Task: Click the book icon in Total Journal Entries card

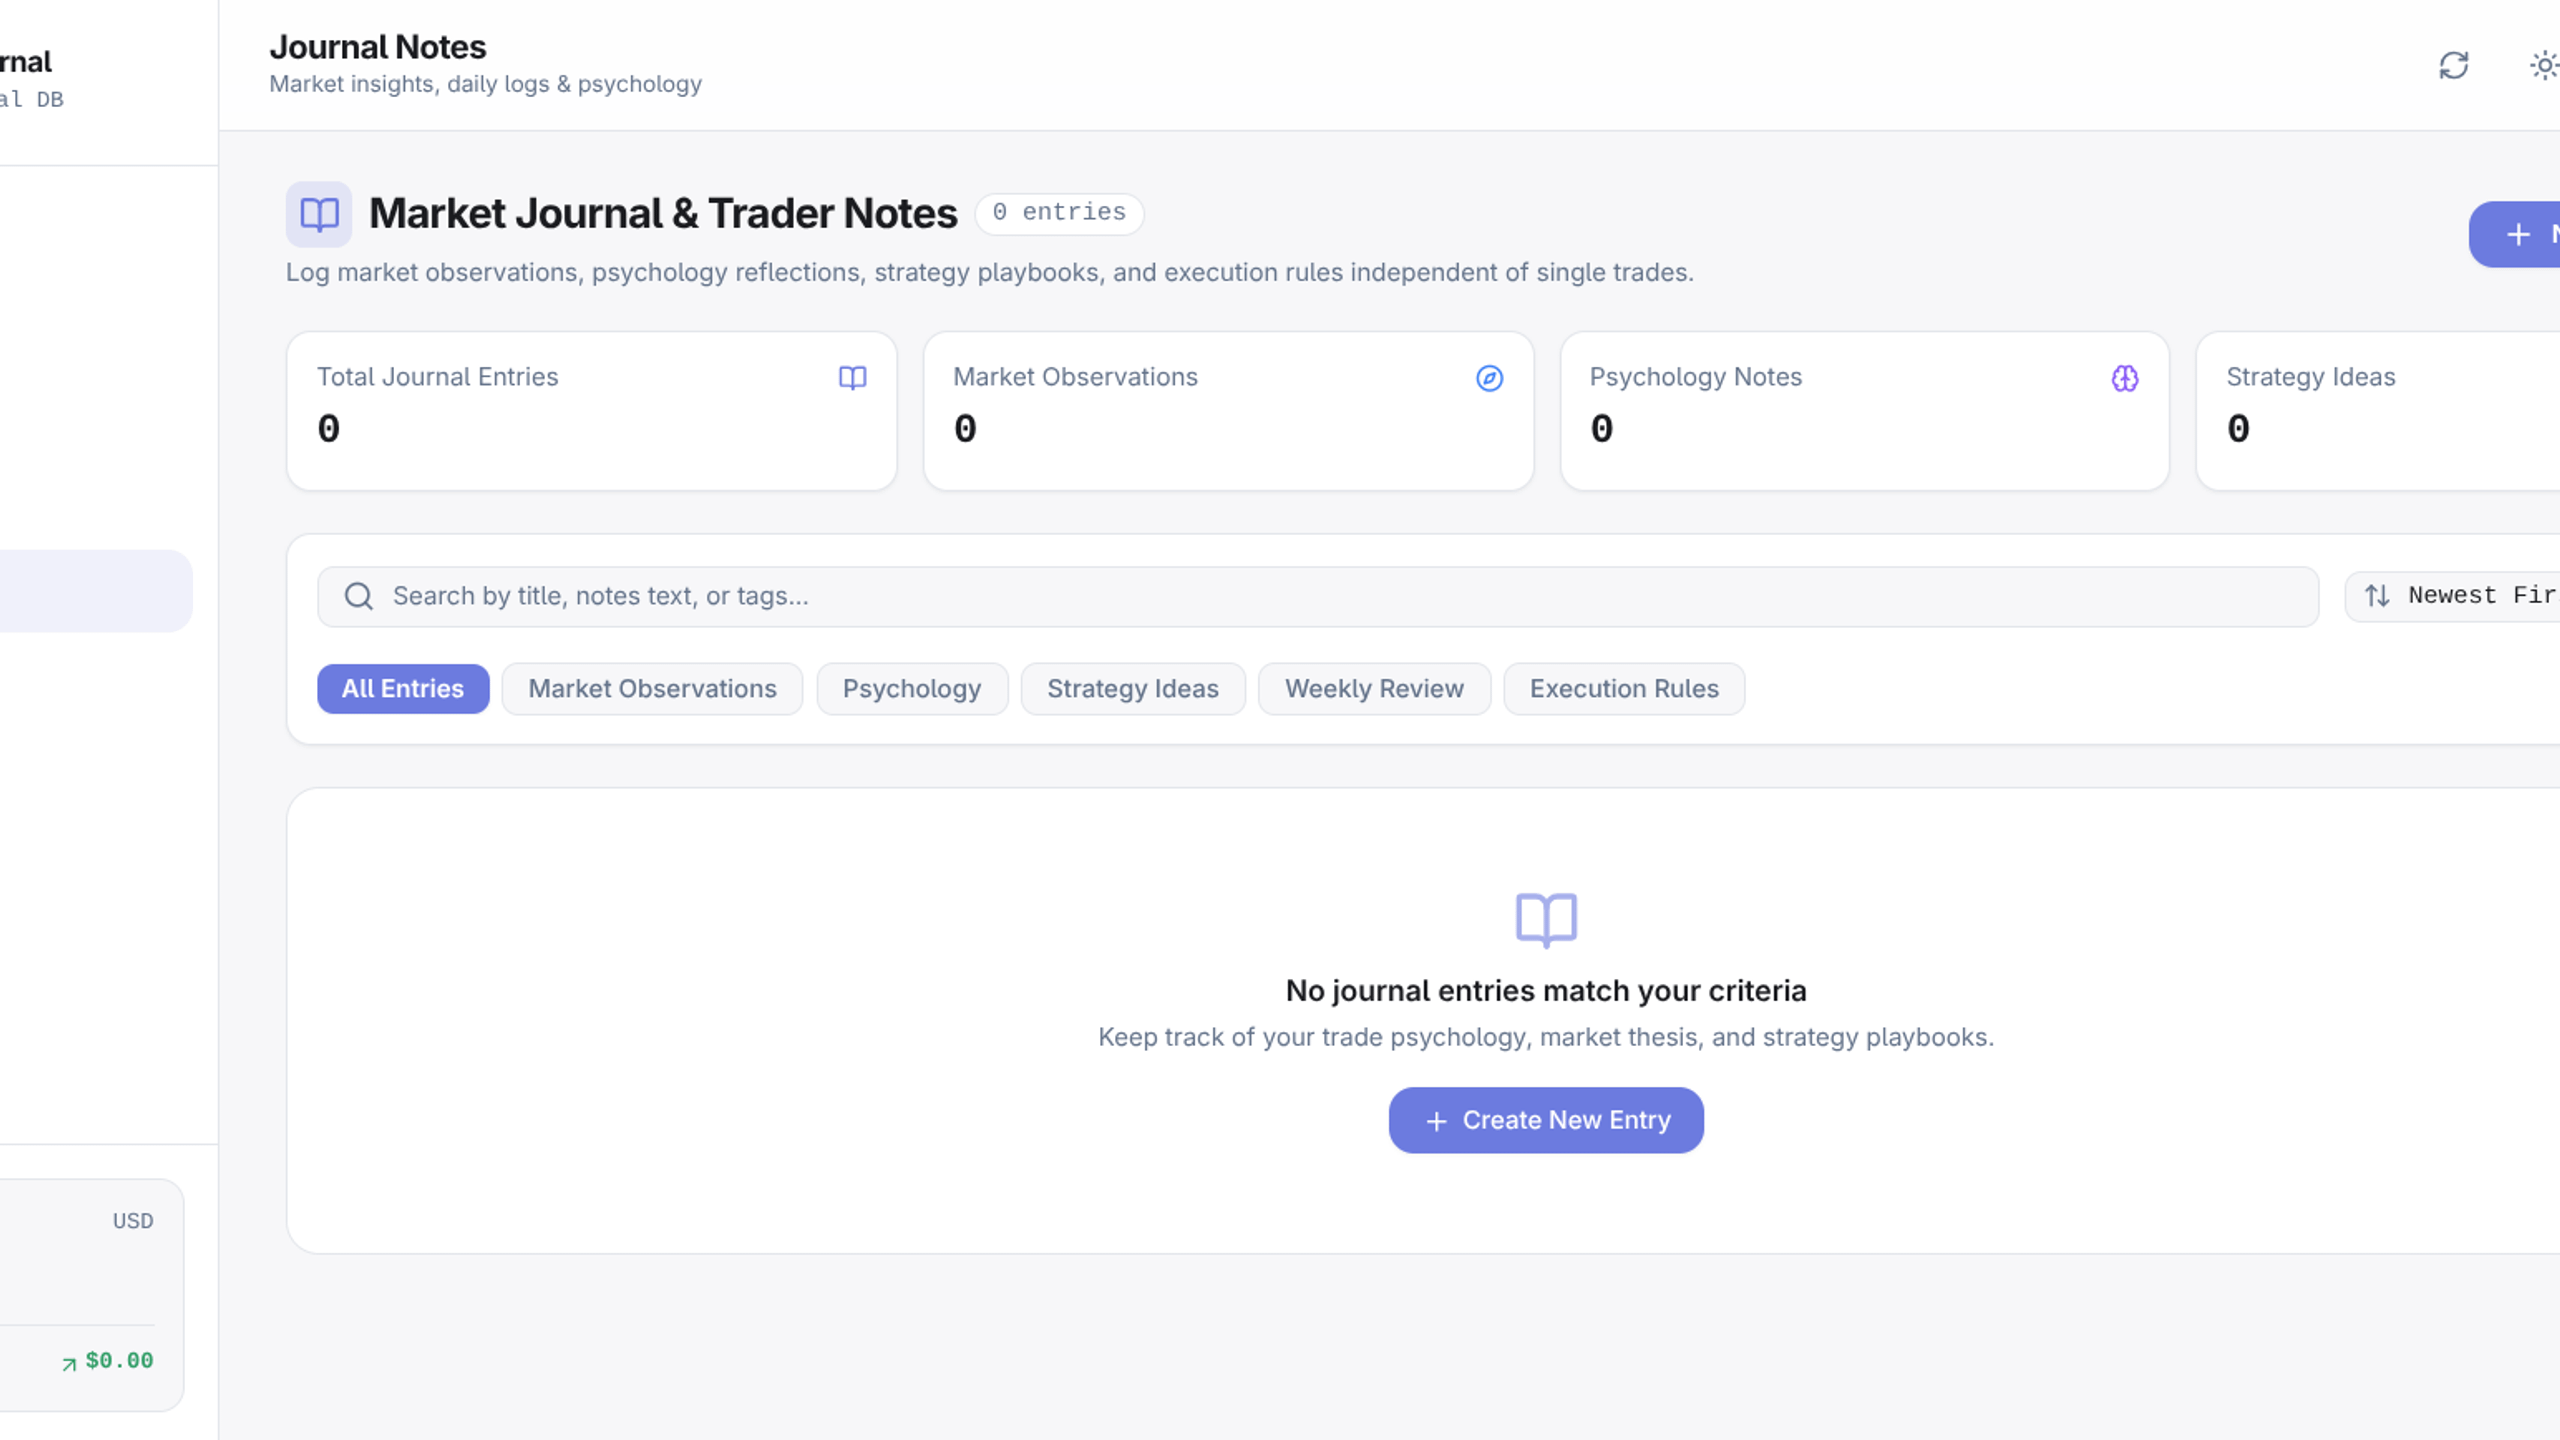Action: pyautogui.click(x=852, y=378)
